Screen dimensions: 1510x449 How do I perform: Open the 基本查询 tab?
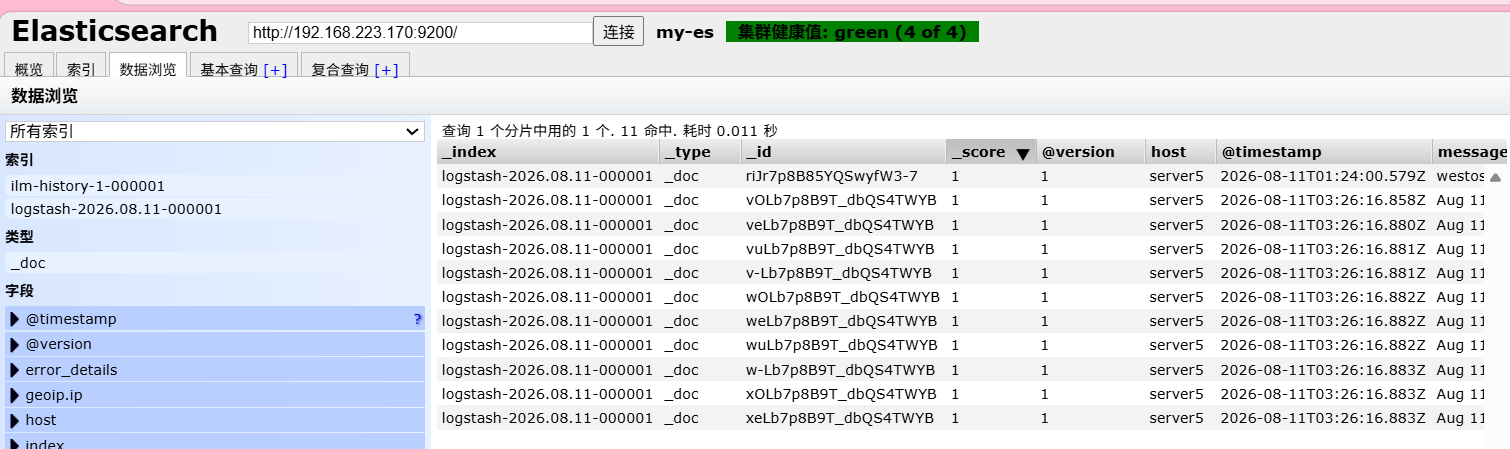coord(229,70)
